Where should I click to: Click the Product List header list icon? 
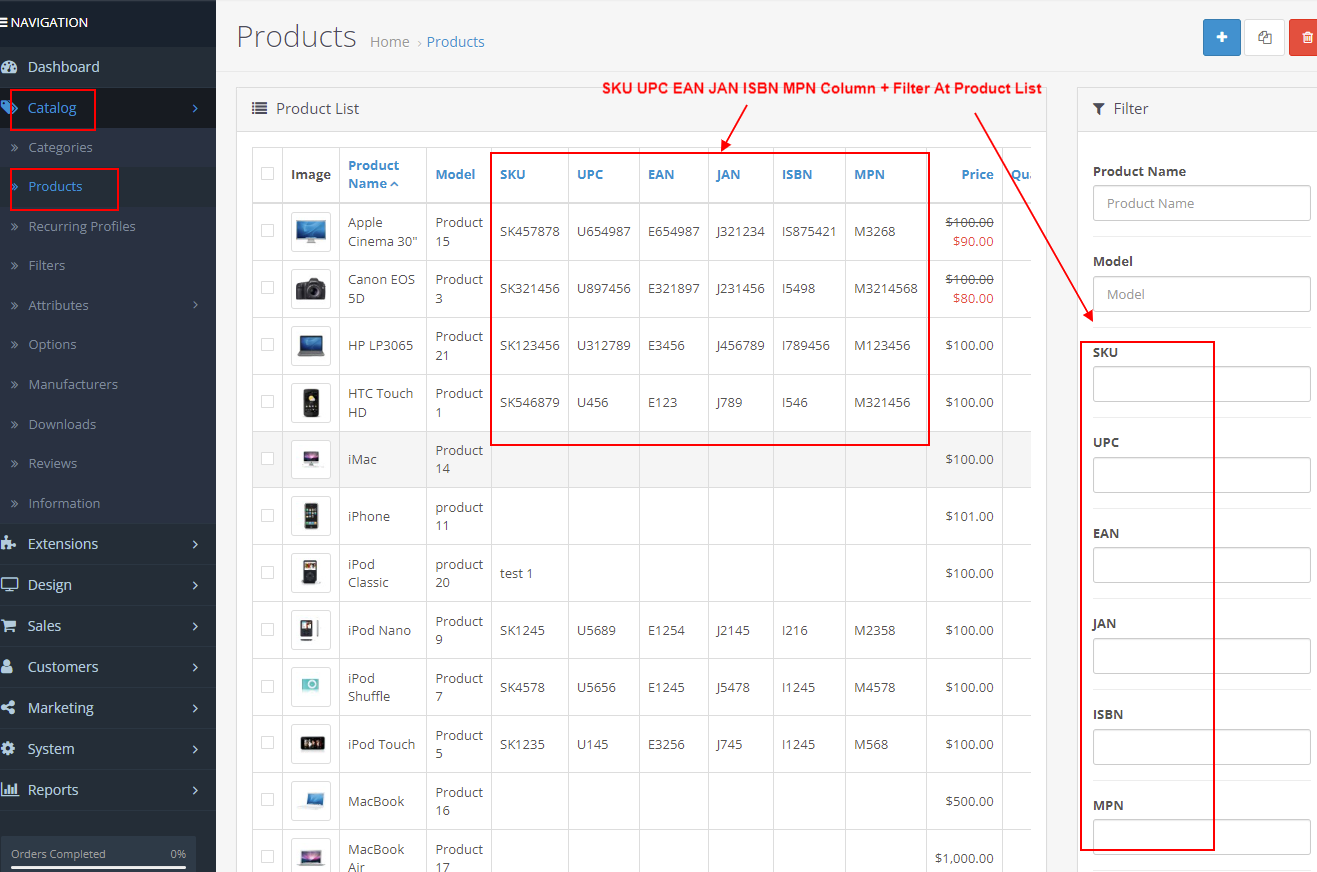(260, 108)
